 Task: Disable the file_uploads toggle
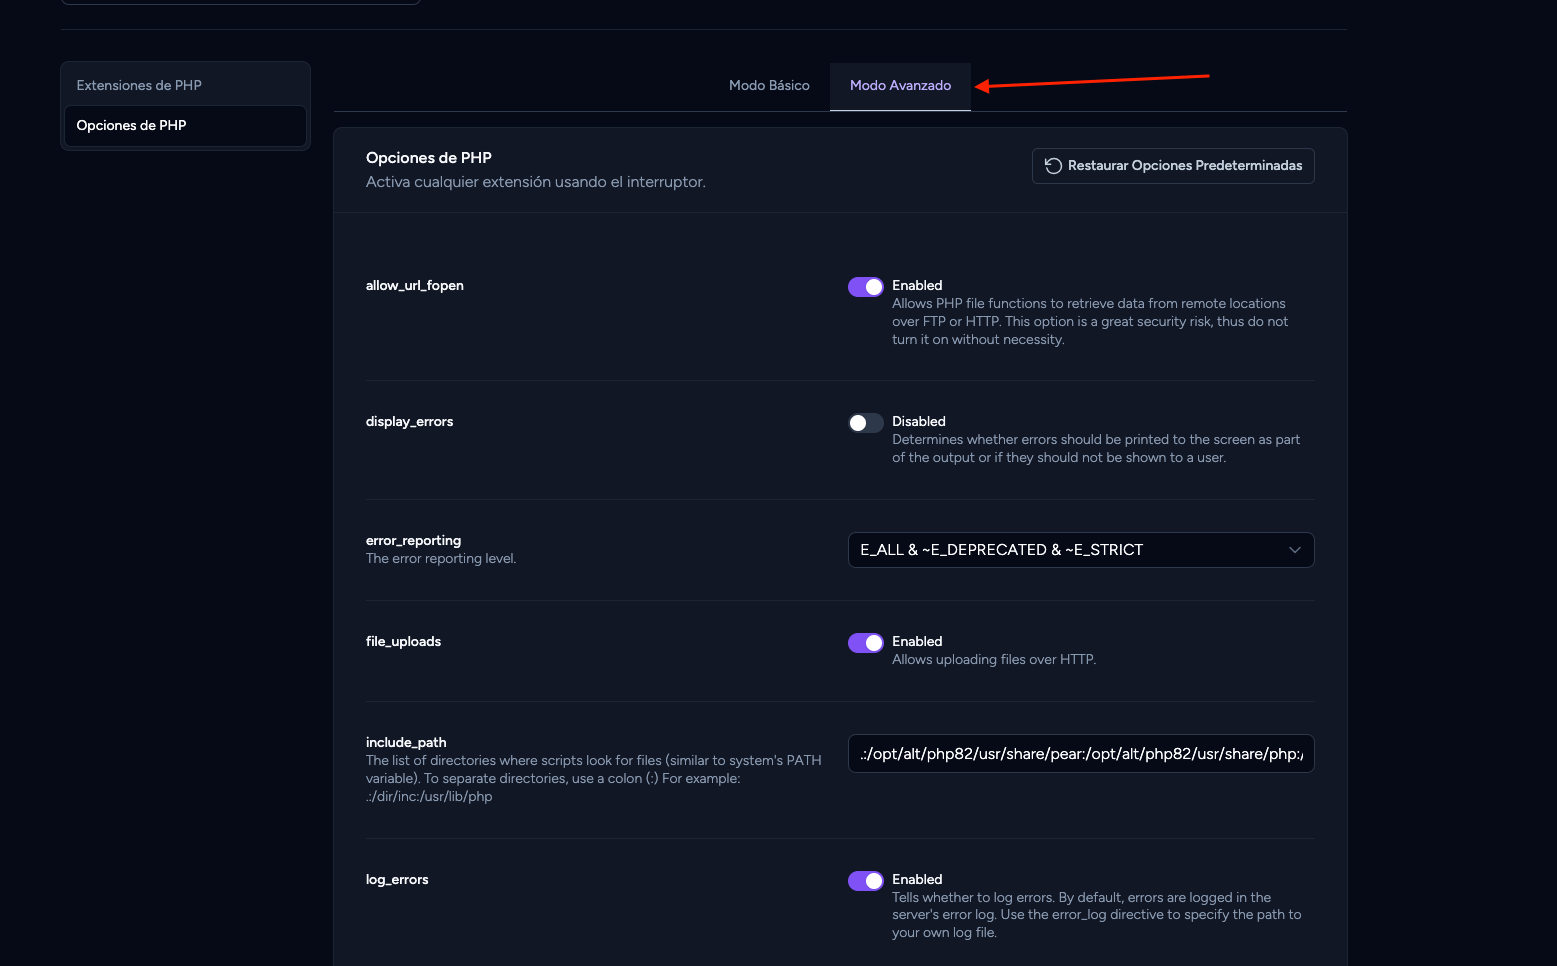coord(866,643)
